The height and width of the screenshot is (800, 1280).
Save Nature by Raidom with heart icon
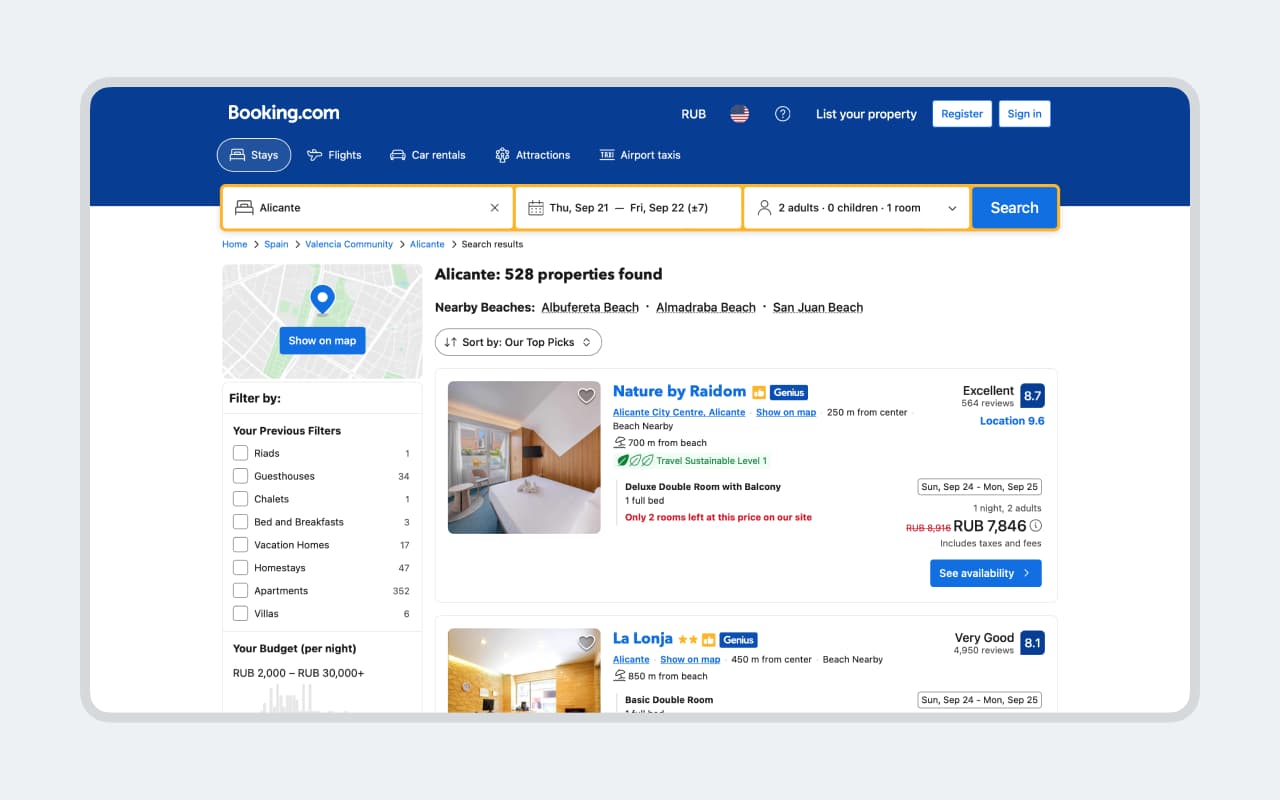tap(586, 396)
